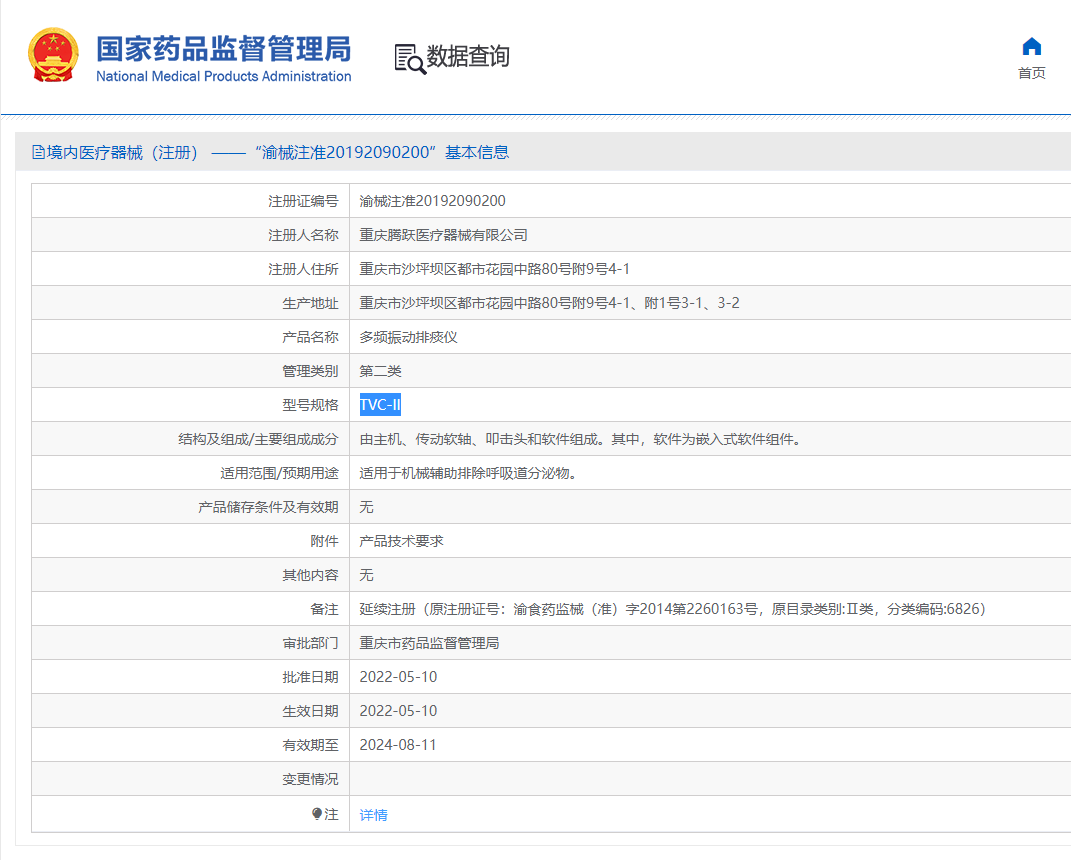Open the home page via house icon
This screenshot has width=1071, height=860.
click(1031, 46)
